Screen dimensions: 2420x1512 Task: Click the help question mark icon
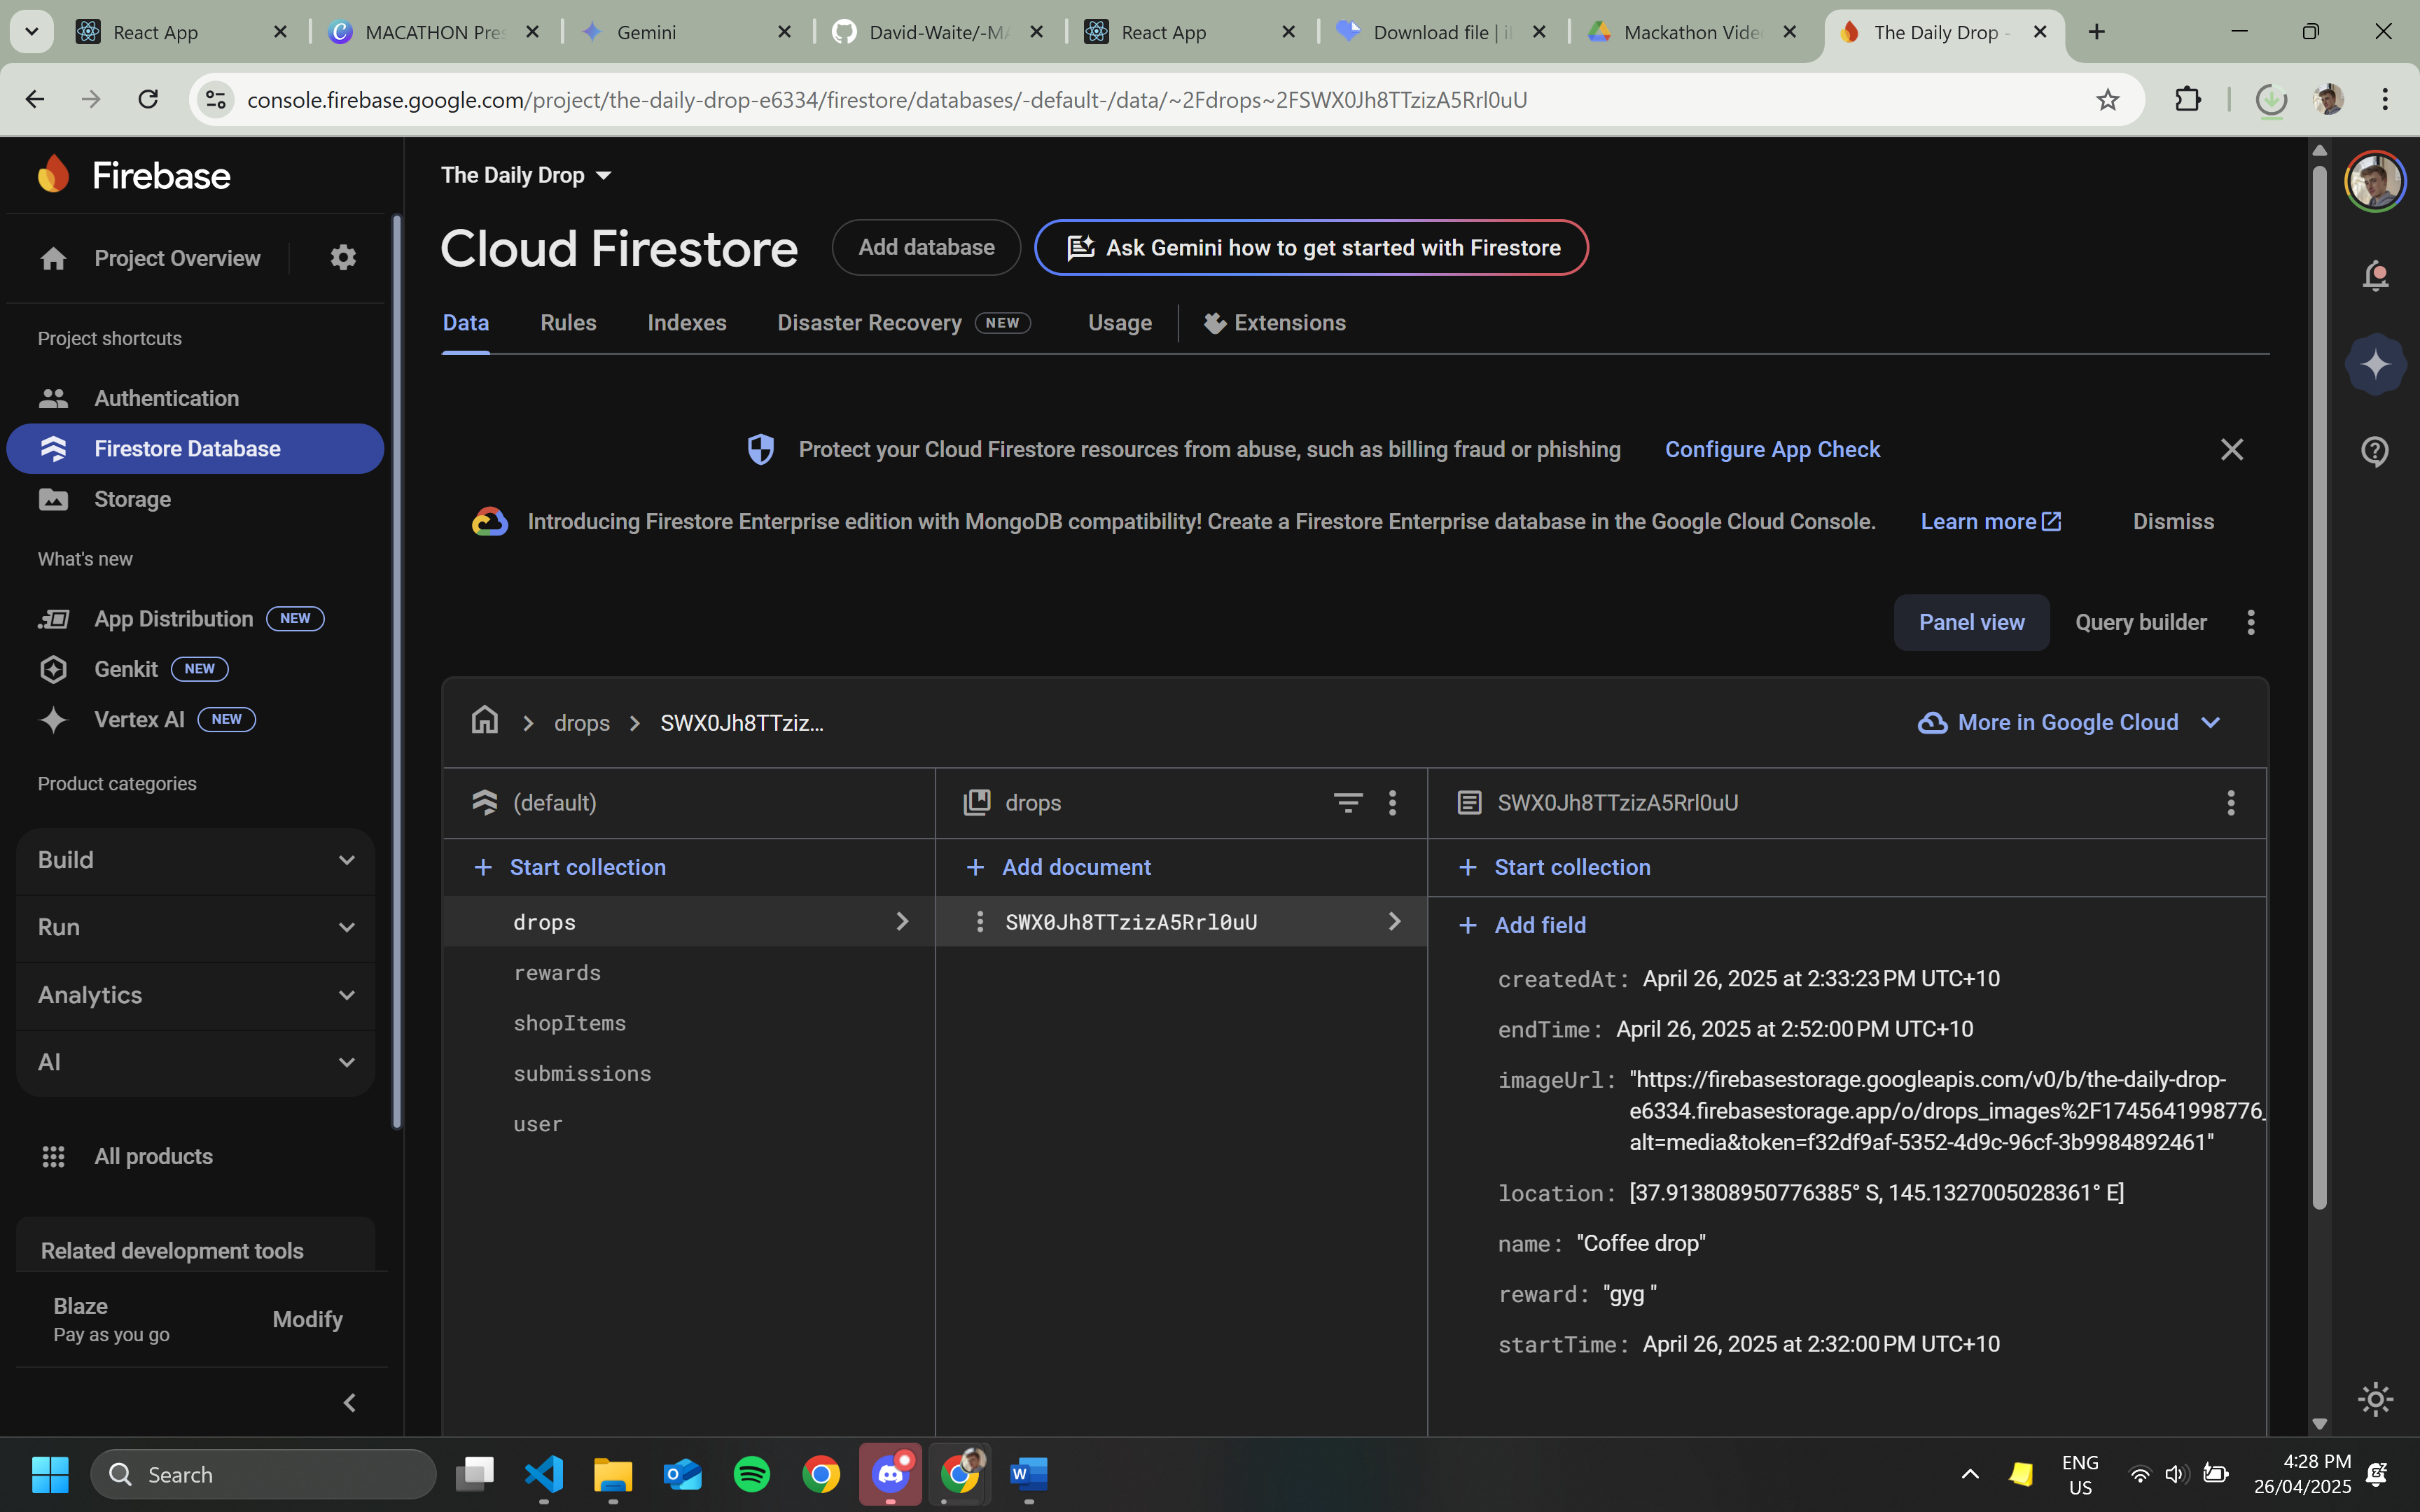point(2375,451)
